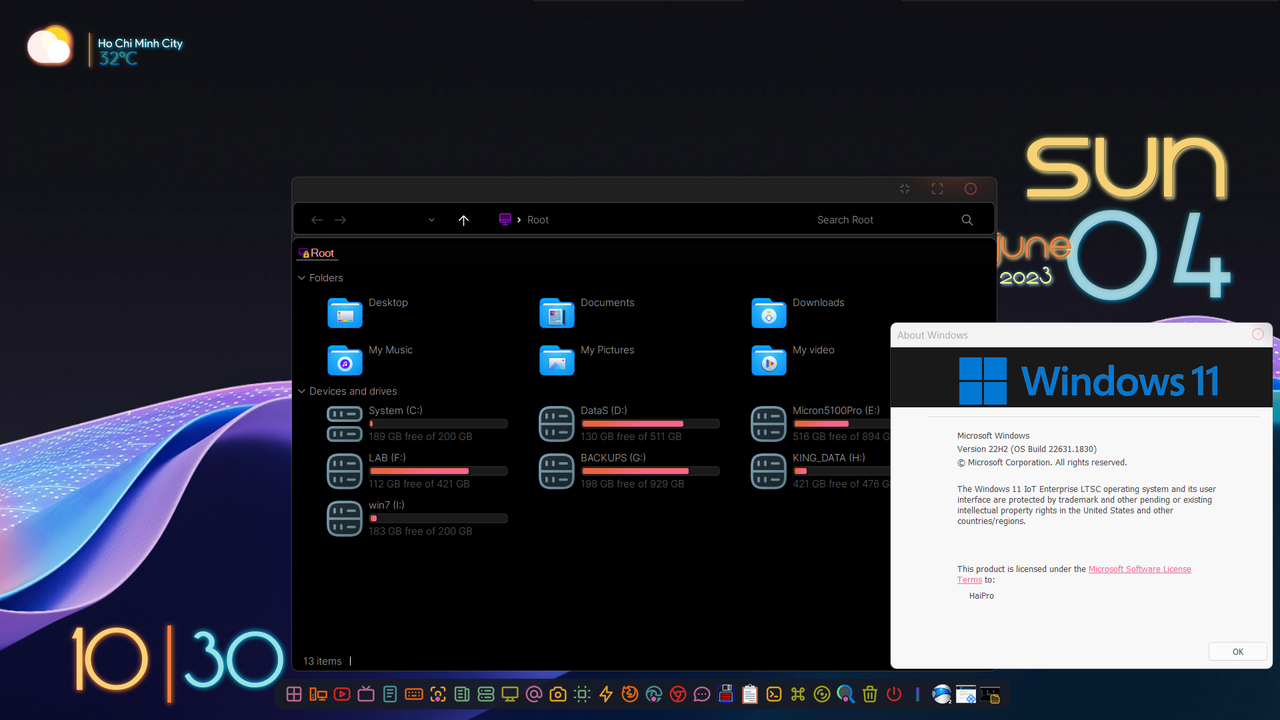The width and height of the screenshot is (1280, 720).
Task: Open the pink chat bubble icon in dock
Action: click(702, 694)
